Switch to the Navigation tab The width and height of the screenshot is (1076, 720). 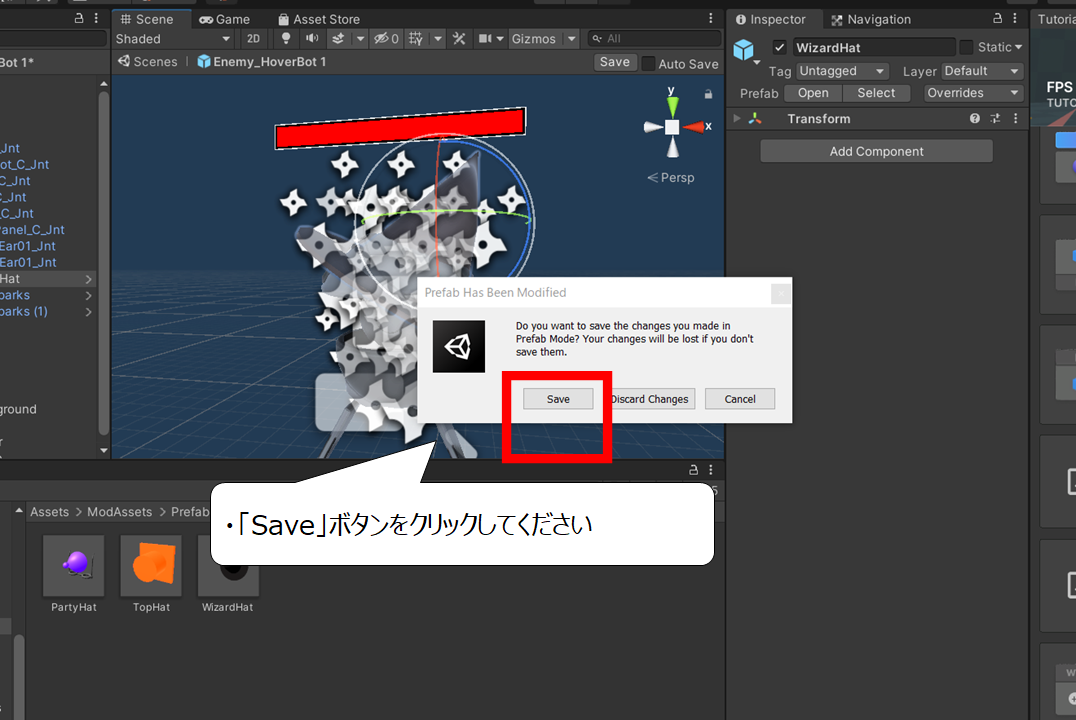pos(871,19)
